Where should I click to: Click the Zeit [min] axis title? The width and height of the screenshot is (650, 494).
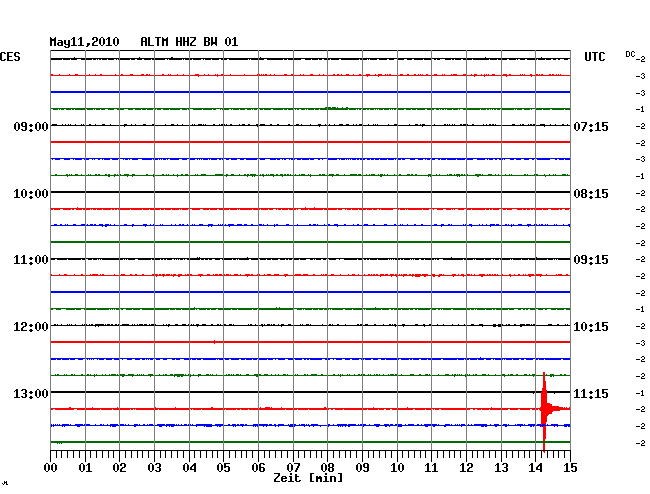point(308,478)
